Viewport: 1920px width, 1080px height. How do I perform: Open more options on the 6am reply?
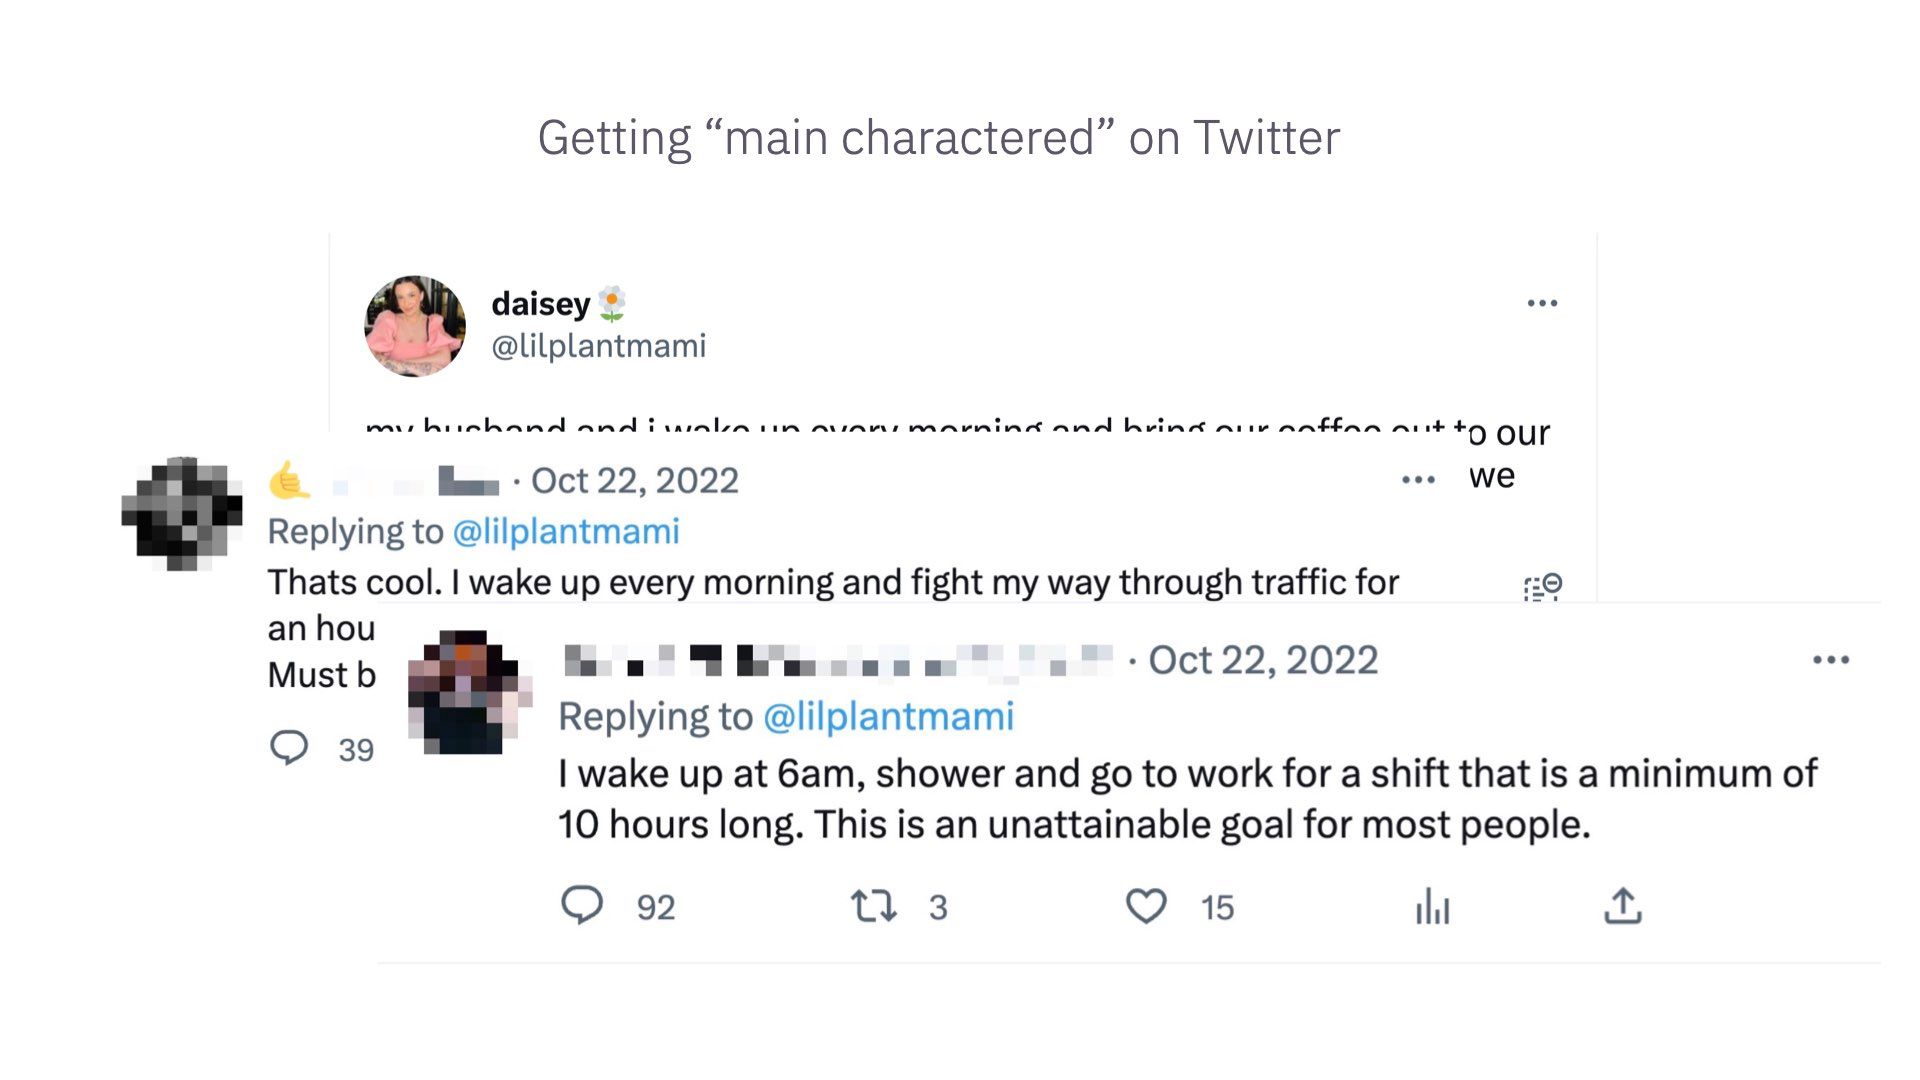tap(1831, 660)
